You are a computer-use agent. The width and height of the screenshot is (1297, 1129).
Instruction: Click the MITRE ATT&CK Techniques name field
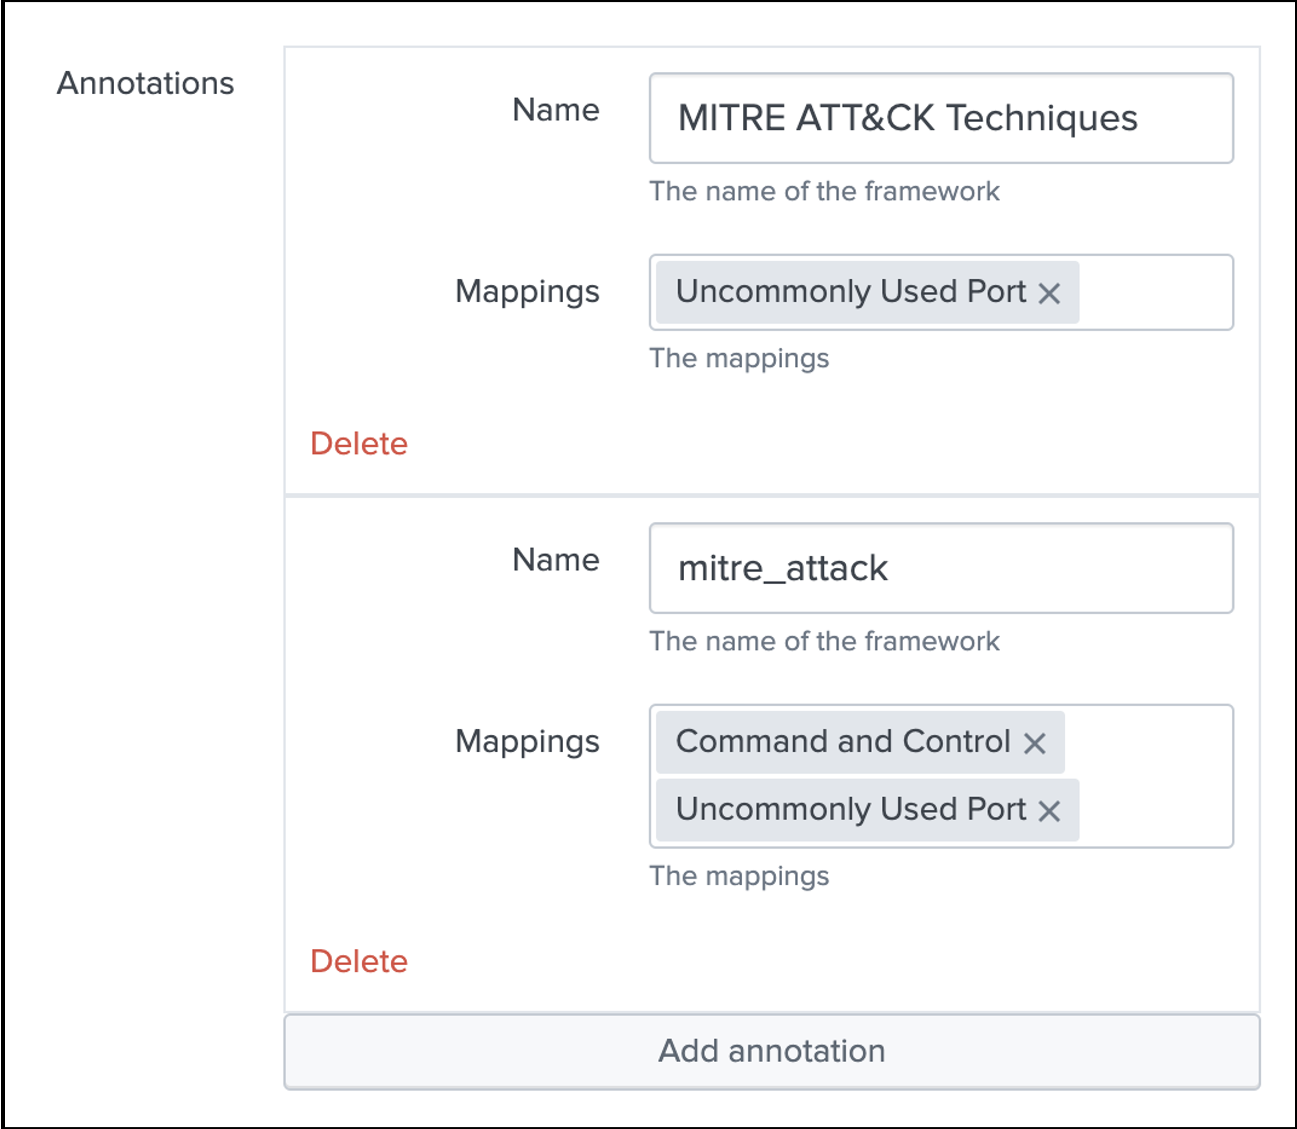pyautogui.click(x=941, y=118)
